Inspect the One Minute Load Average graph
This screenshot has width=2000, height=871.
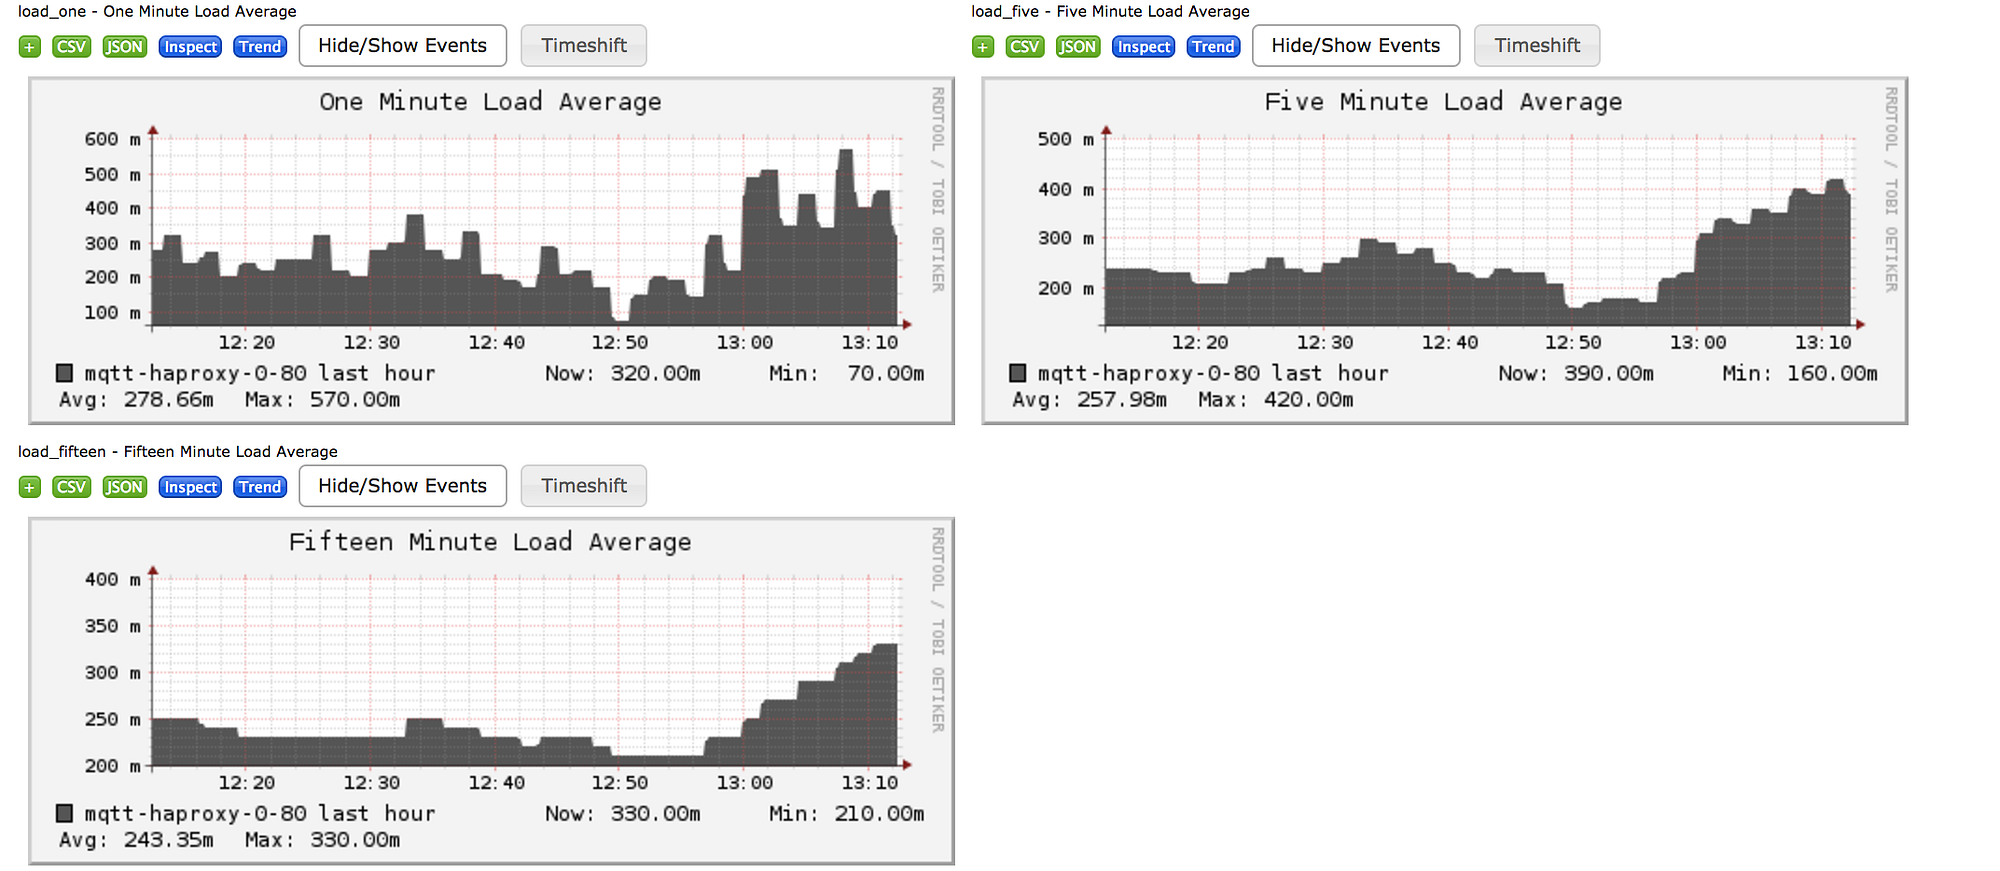(x=190, y=46)
